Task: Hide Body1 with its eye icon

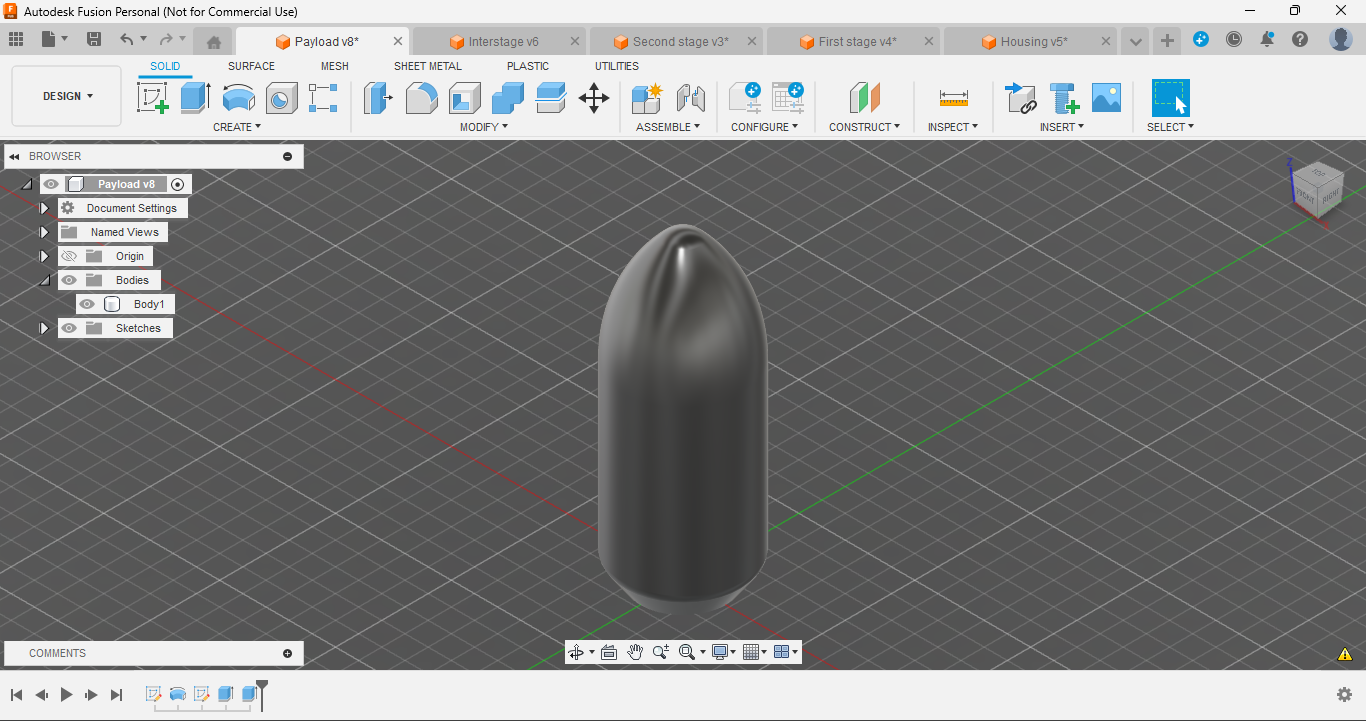Action: (87, 304)
